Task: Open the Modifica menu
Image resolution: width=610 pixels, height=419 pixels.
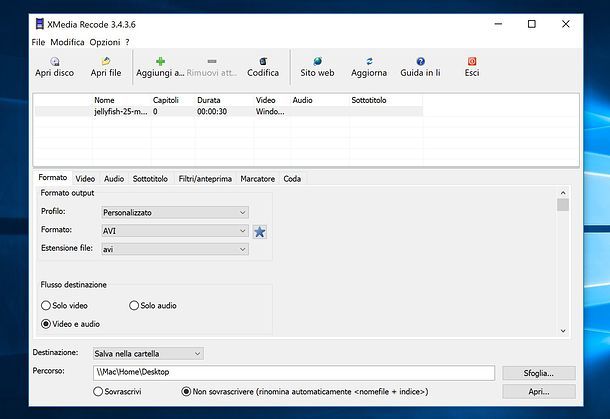Action: (67, 42)
